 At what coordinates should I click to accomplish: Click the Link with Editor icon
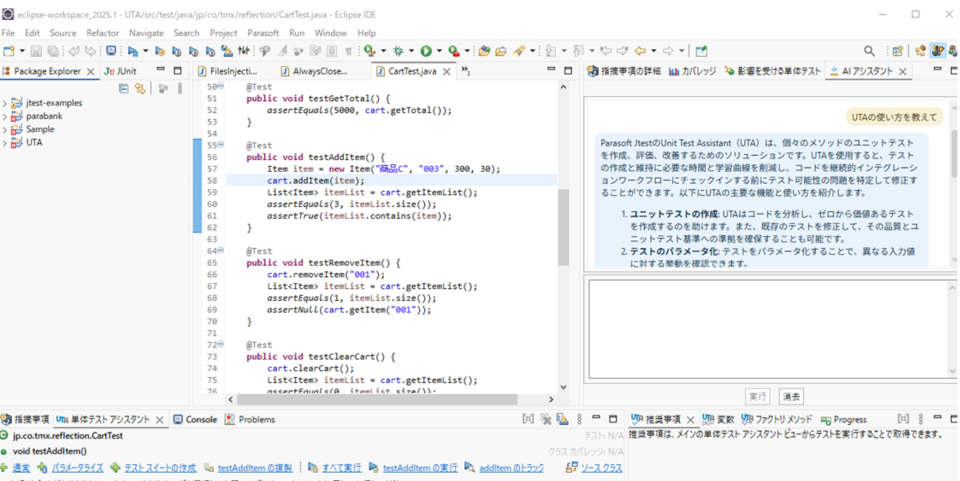pos(139,89)
